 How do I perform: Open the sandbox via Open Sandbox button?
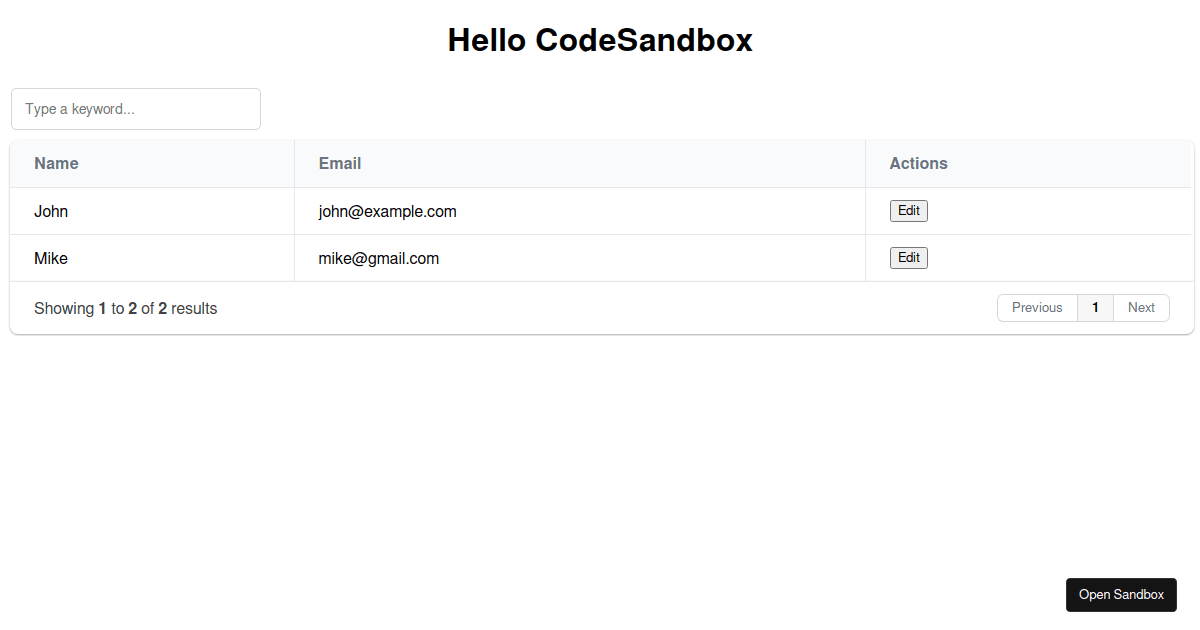[x=1121, y=594]
